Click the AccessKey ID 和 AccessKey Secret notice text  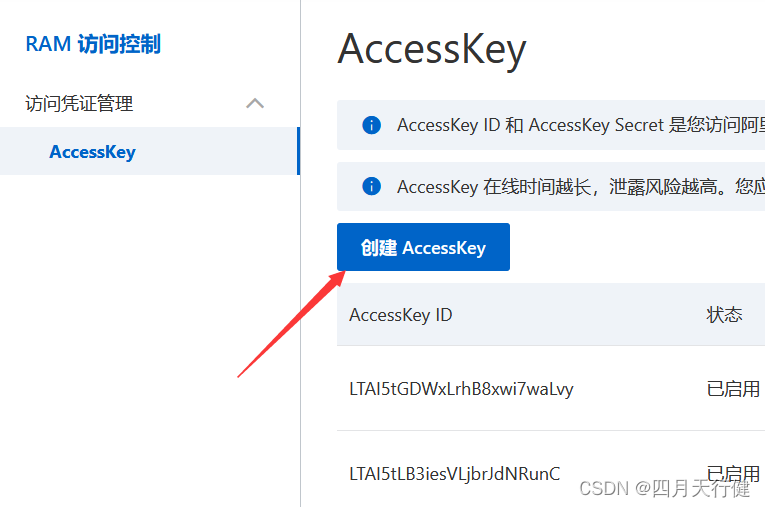click(580, 125)
